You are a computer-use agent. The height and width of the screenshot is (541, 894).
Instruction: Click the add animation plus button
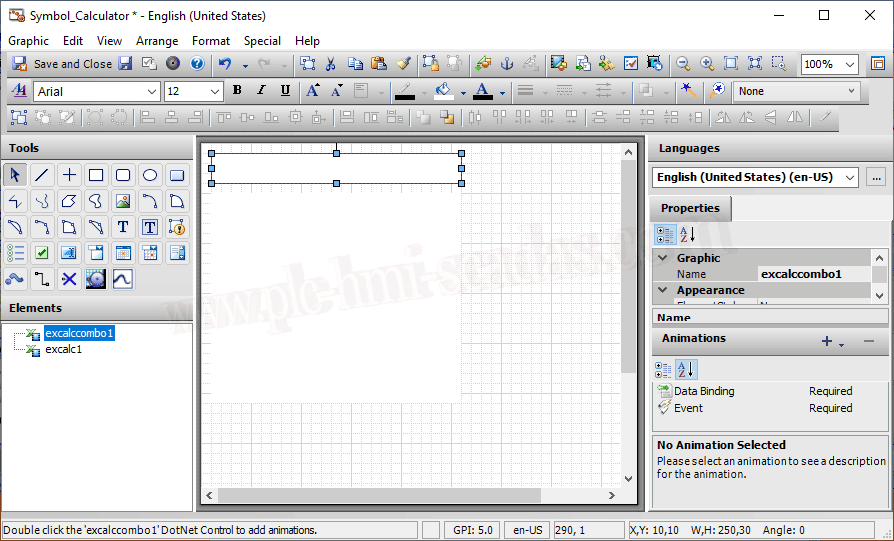coord(827,341)
